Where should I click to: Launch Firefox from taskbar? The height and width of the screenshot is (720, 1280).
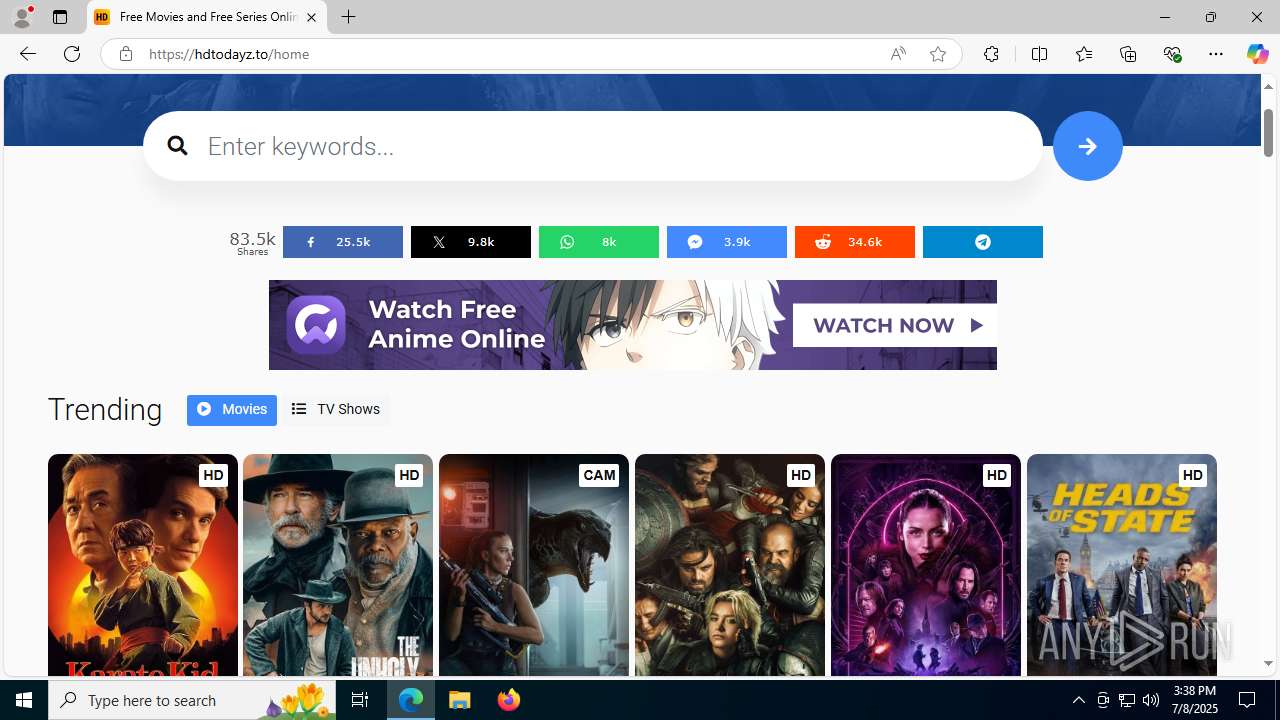(509, 700)
